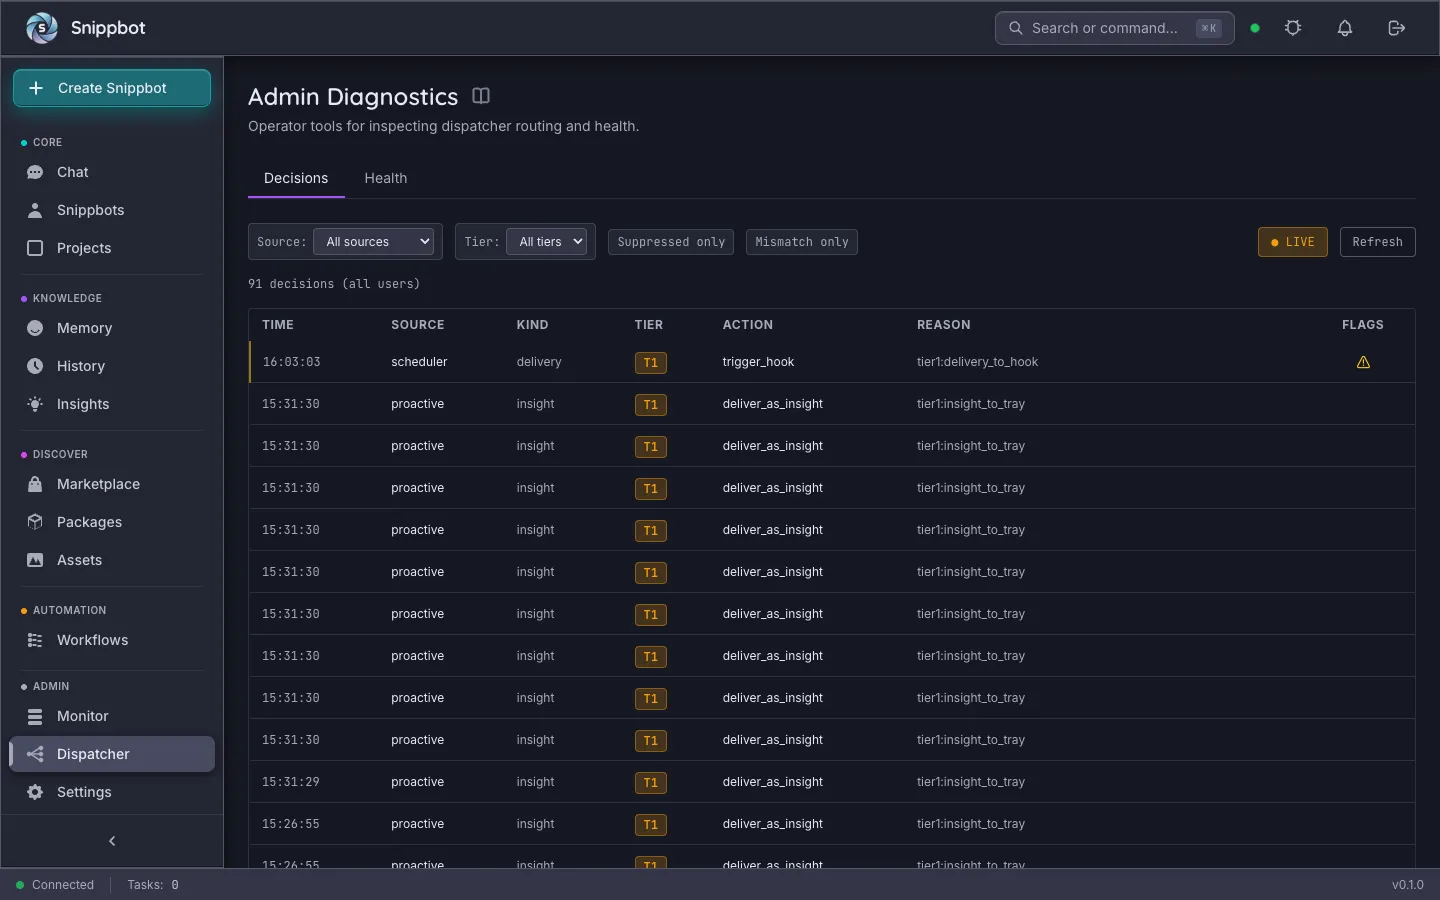Go to Memory via sidebar icon

click(35, 328)
